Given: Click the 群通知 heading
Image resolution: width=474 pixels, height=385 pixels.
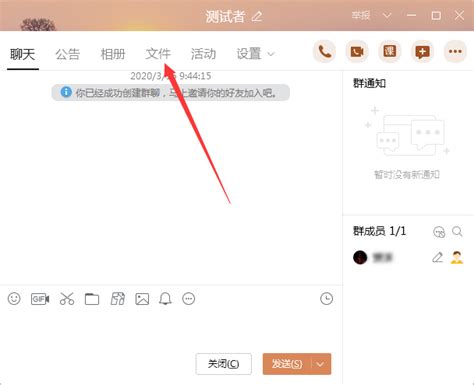Looking at the screenshot, I should click(x=369, y=83).
